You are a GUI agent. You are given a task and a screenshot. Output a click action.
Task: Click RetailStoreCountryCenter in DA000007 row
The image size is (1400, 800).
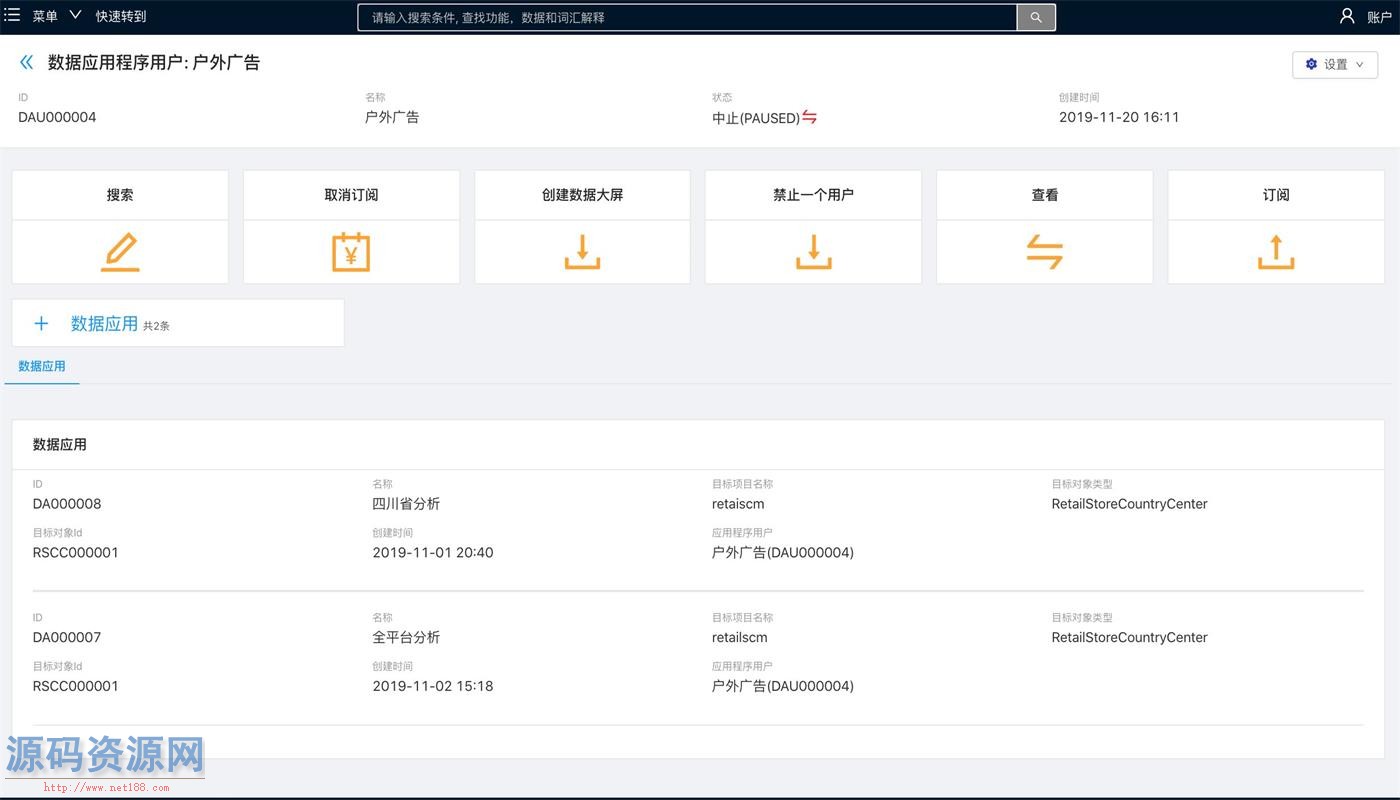[x=1130, y=637]
